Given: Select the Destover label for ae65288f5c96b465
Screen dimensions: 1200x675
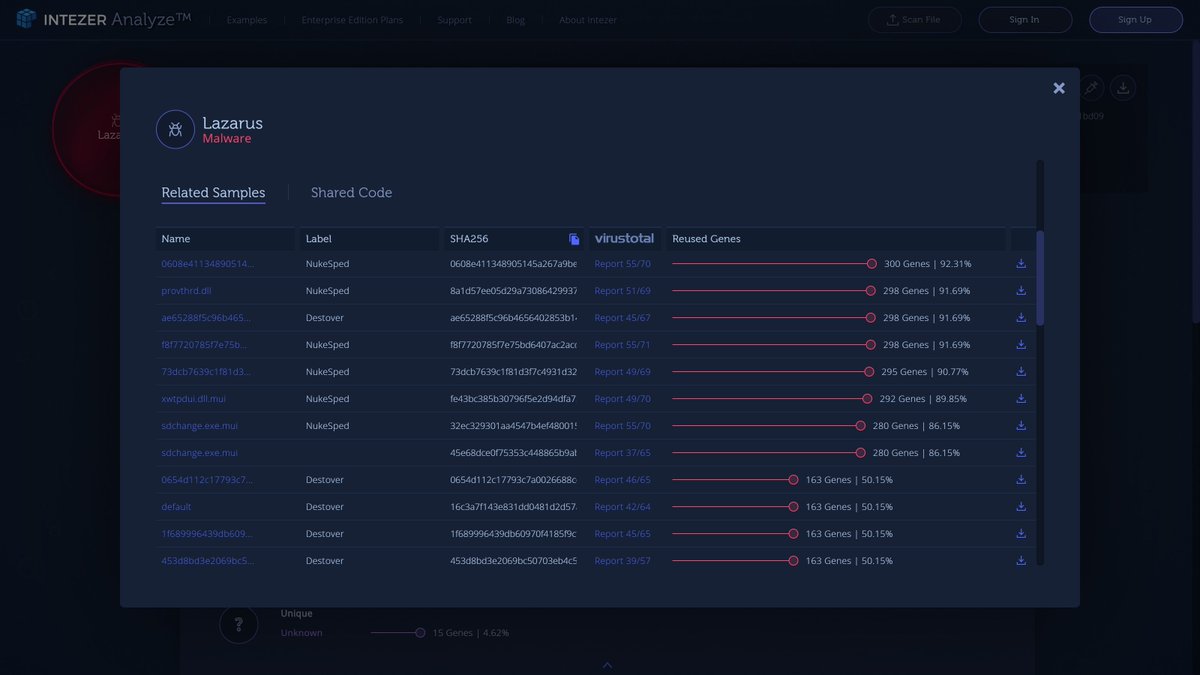Looking at the screenshot, I should coord(325,318).
